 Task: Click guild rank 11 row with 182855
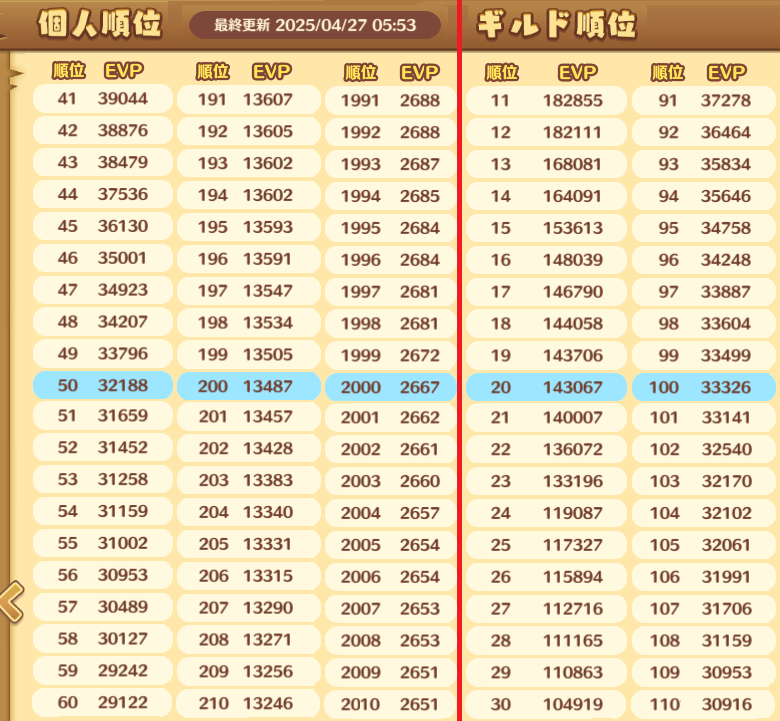(x=546, y=100)
